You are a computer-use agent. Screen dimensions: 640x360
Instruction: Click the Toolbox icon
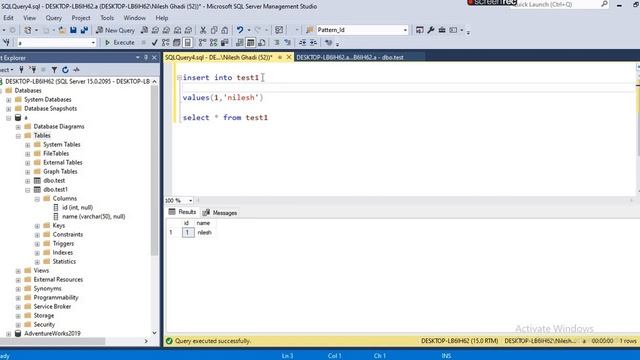(x=442, y=30)
